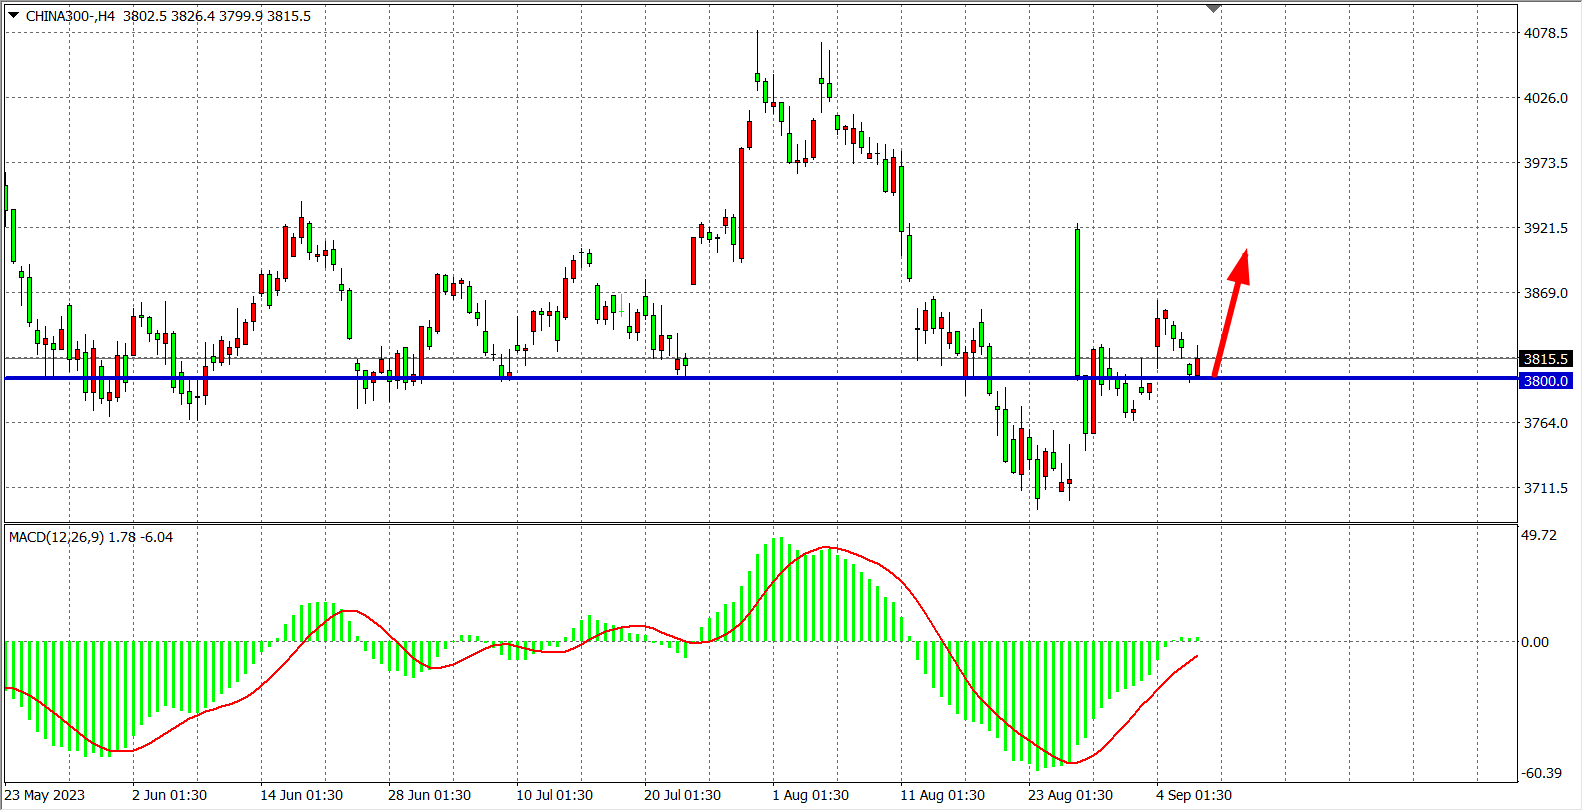Click the CHINA300-,H4 chart title text
This screenshot has height=811, width=1583.
coord(70,16)
